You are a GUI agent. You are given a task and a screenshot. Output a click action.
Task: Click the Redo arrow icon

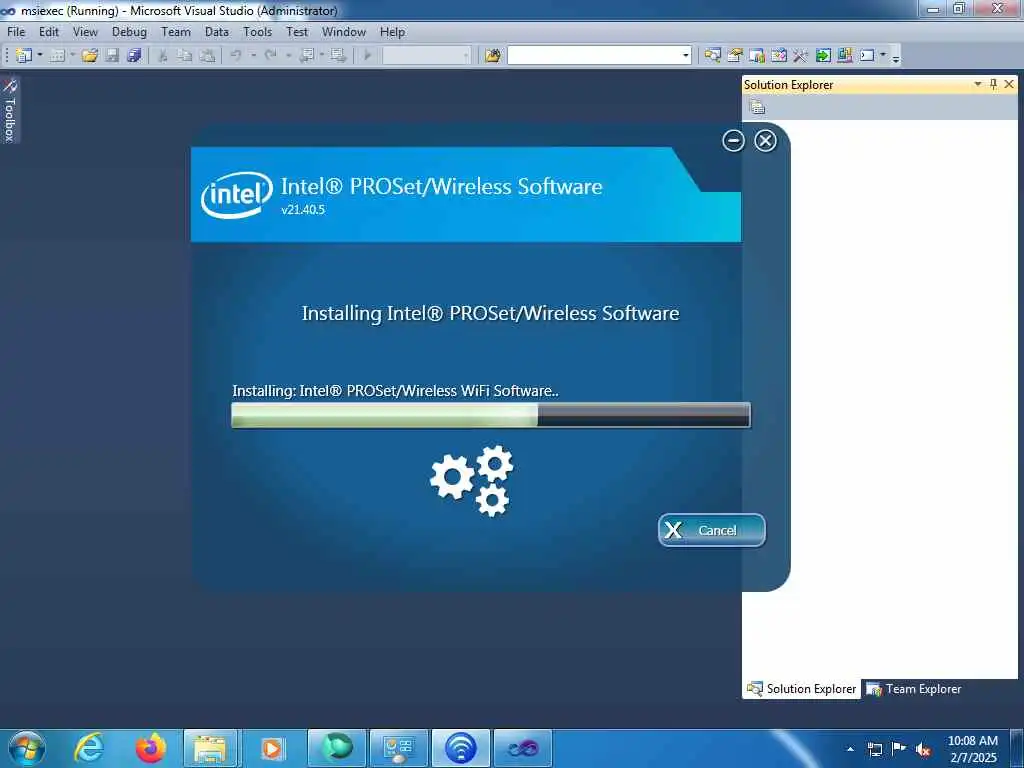(x=271, y=56)
